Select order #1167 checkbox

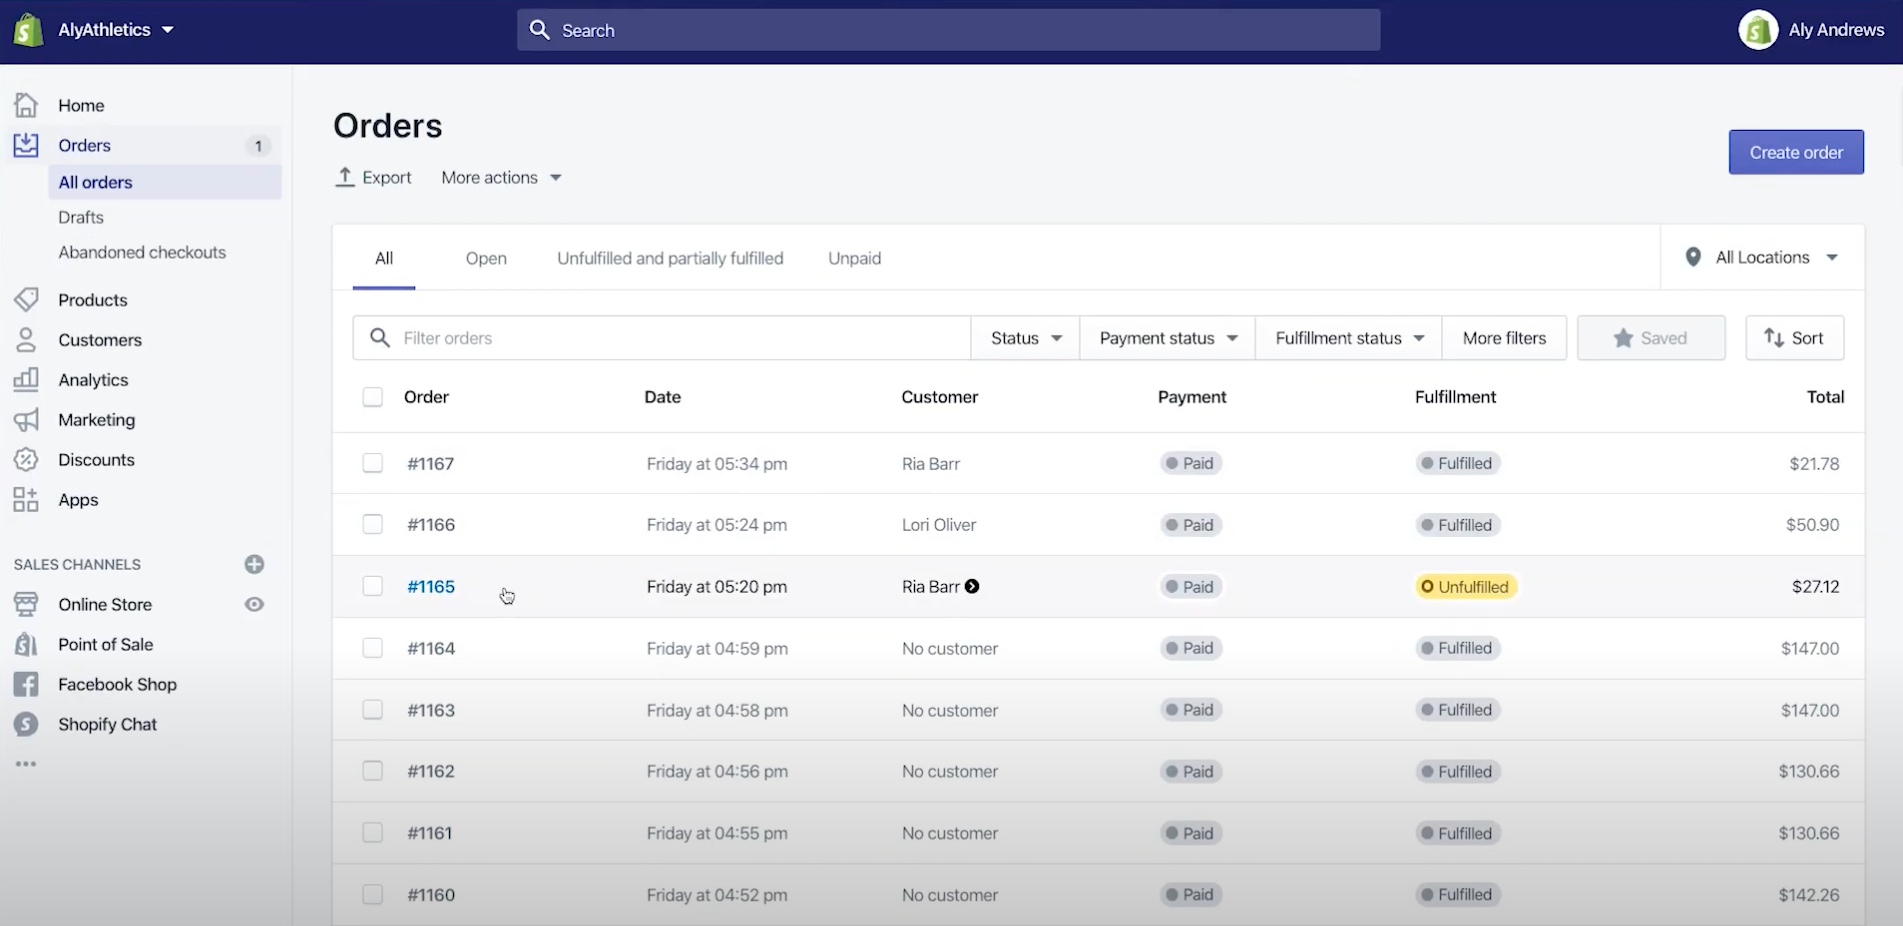pyautogui.click(x=372, y=463)
